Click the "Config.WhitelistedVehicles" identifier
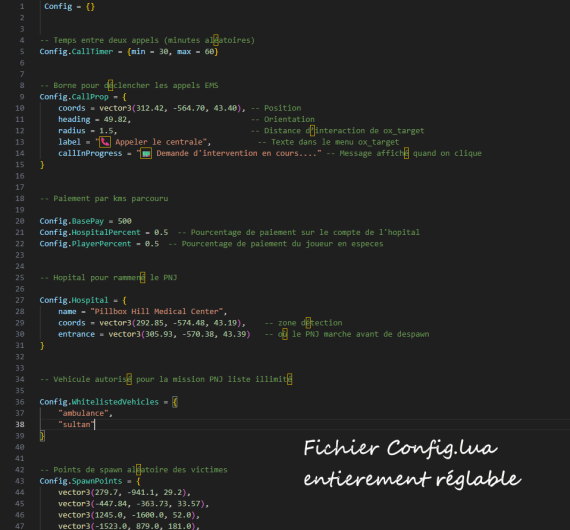The height and width of the screenshot is (530, 570). point(99,402)
